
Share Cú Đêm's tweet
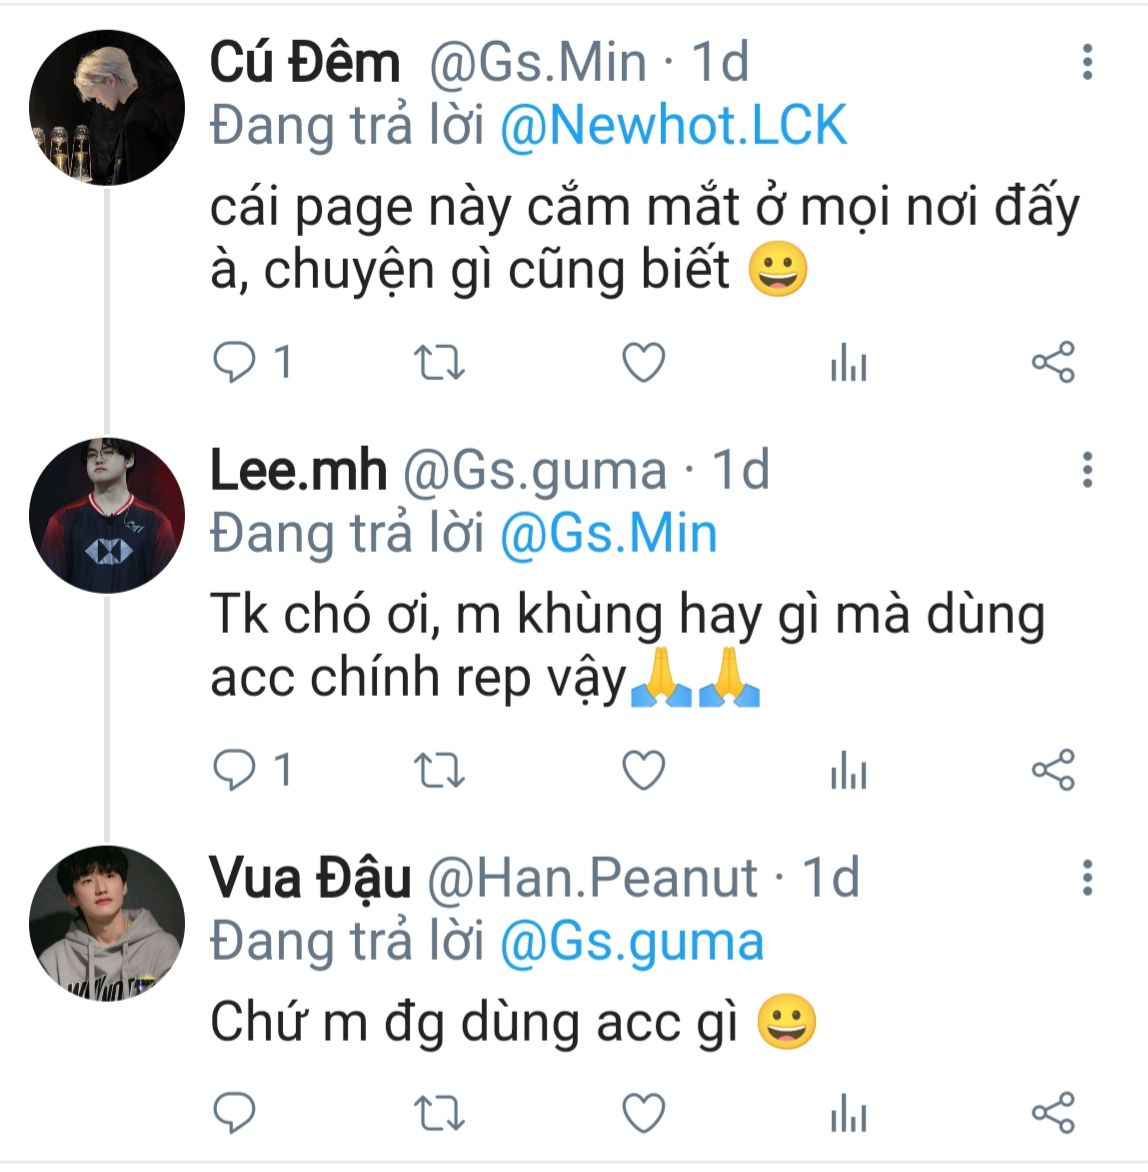point(1053,362)
